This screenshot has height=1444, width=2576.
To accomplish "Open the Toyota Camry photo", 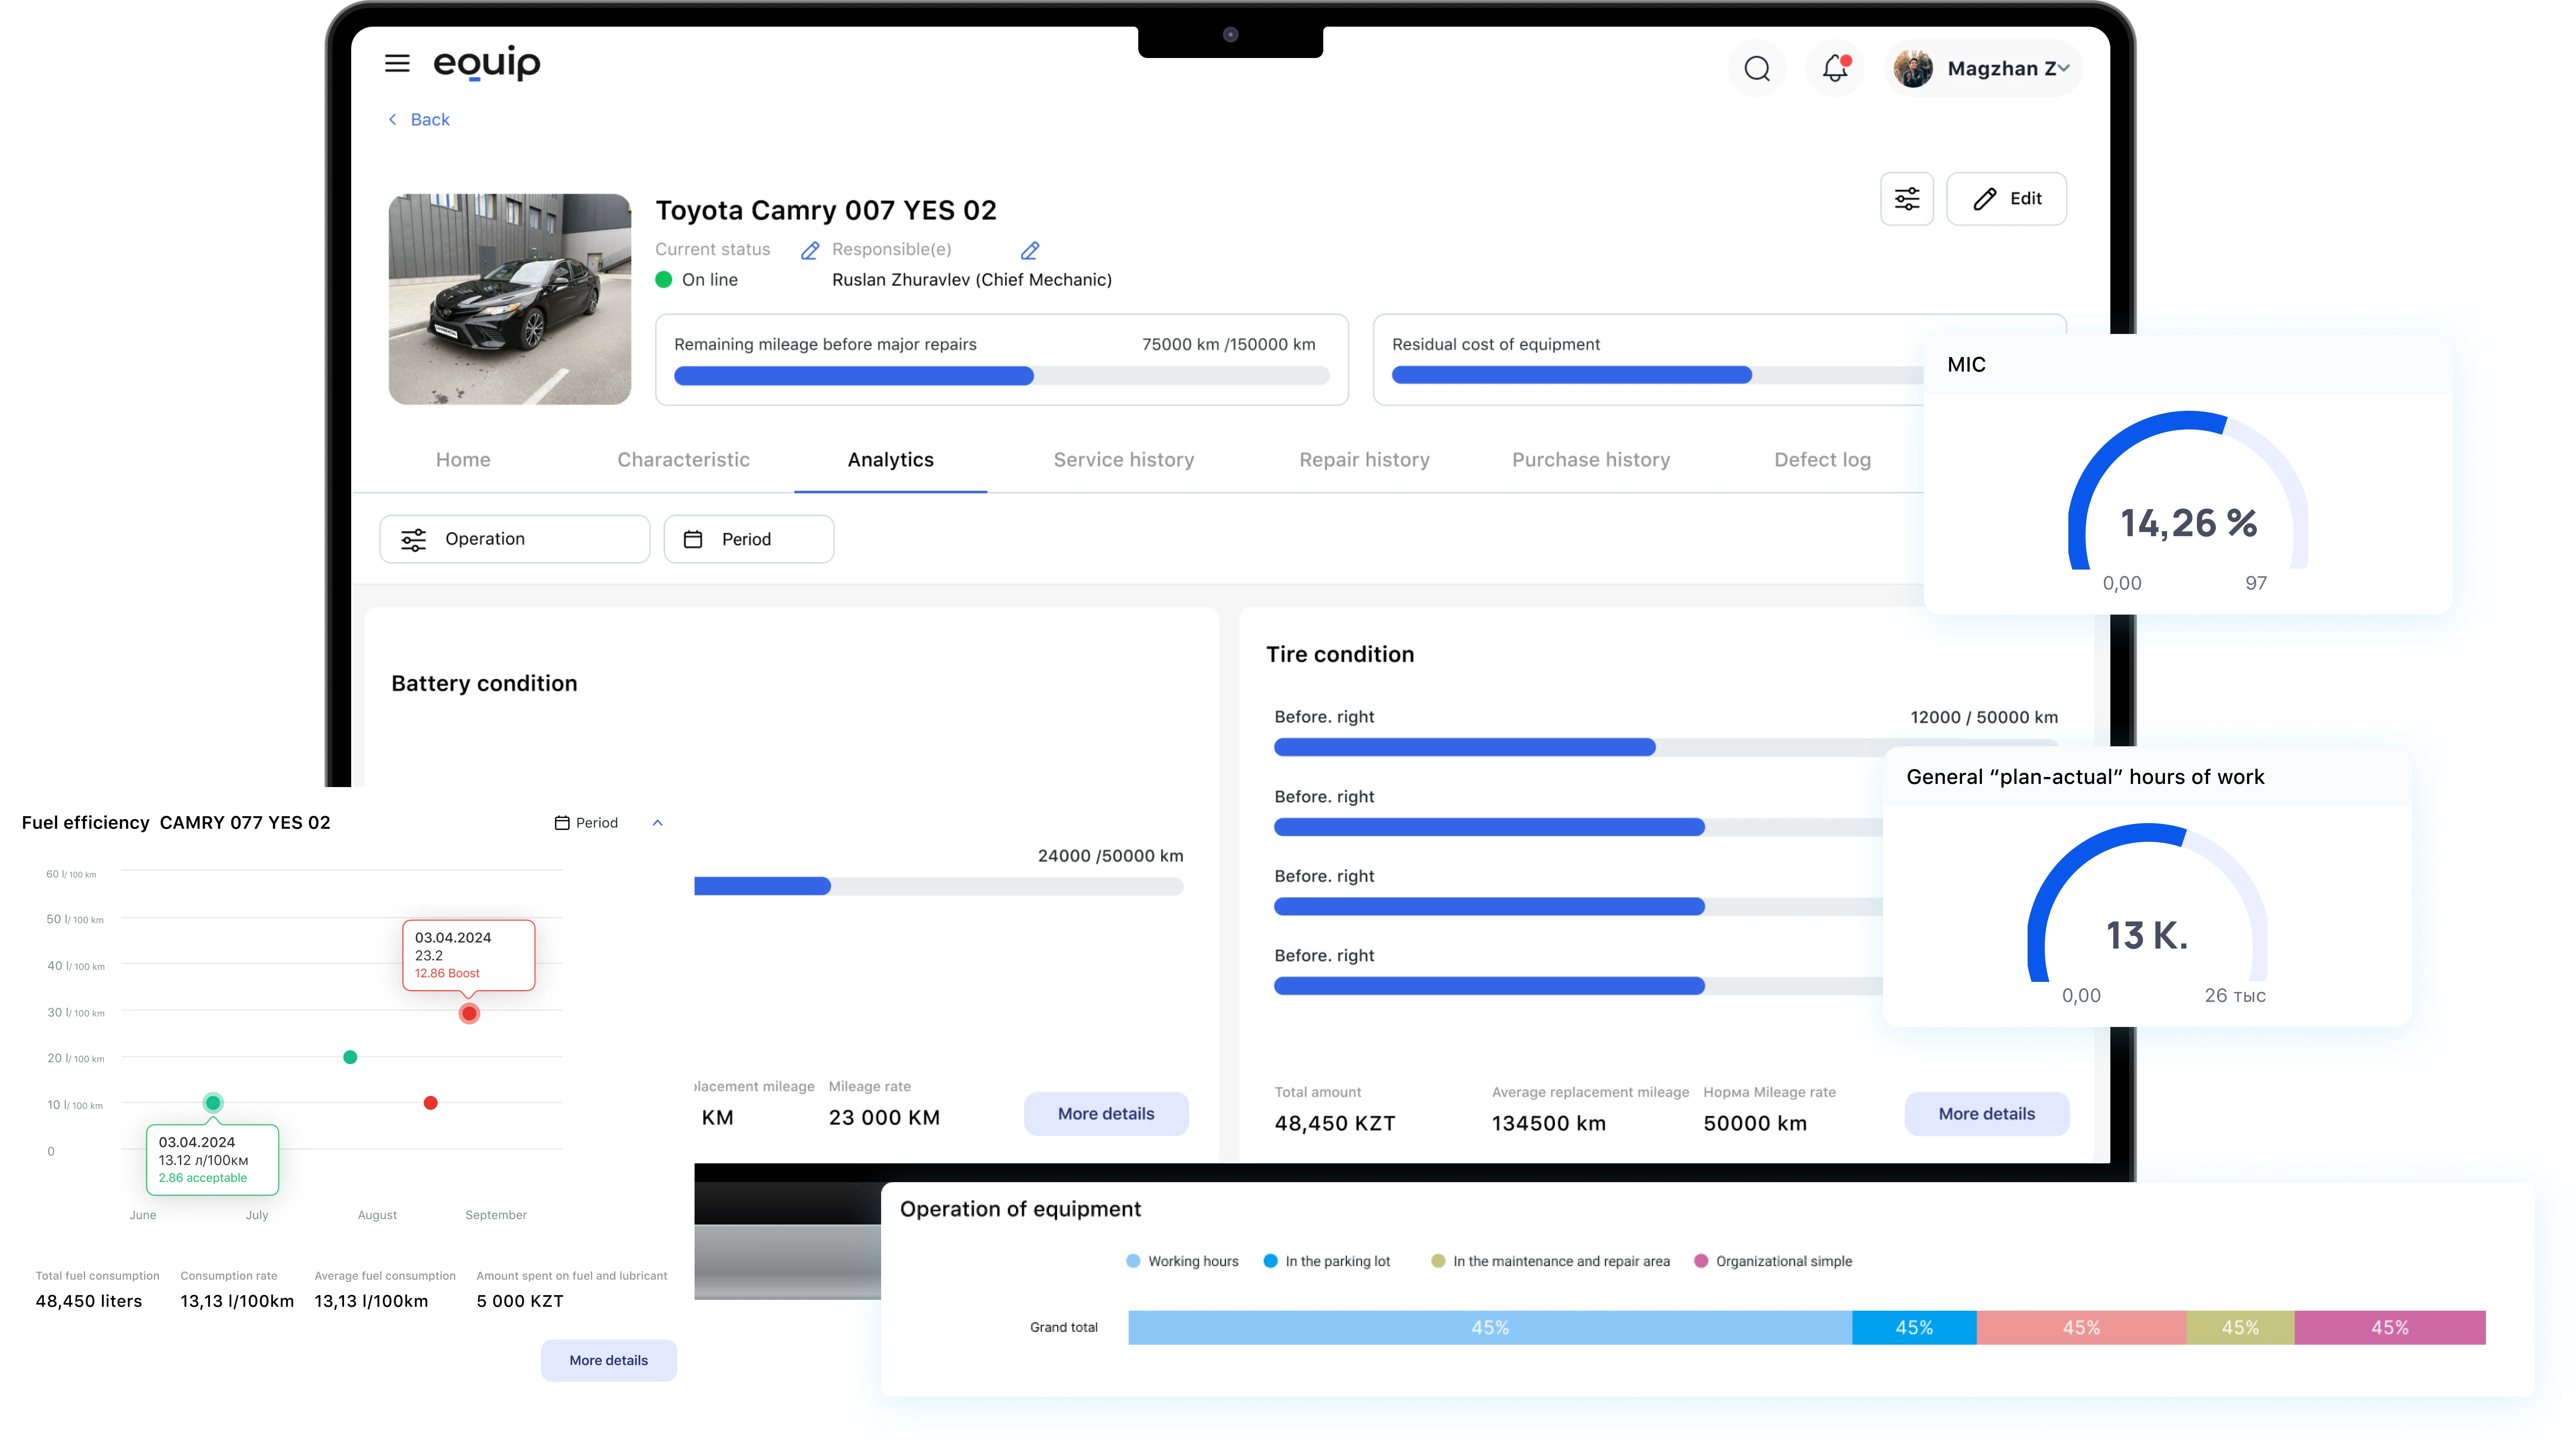I will [x=510, y=299].
